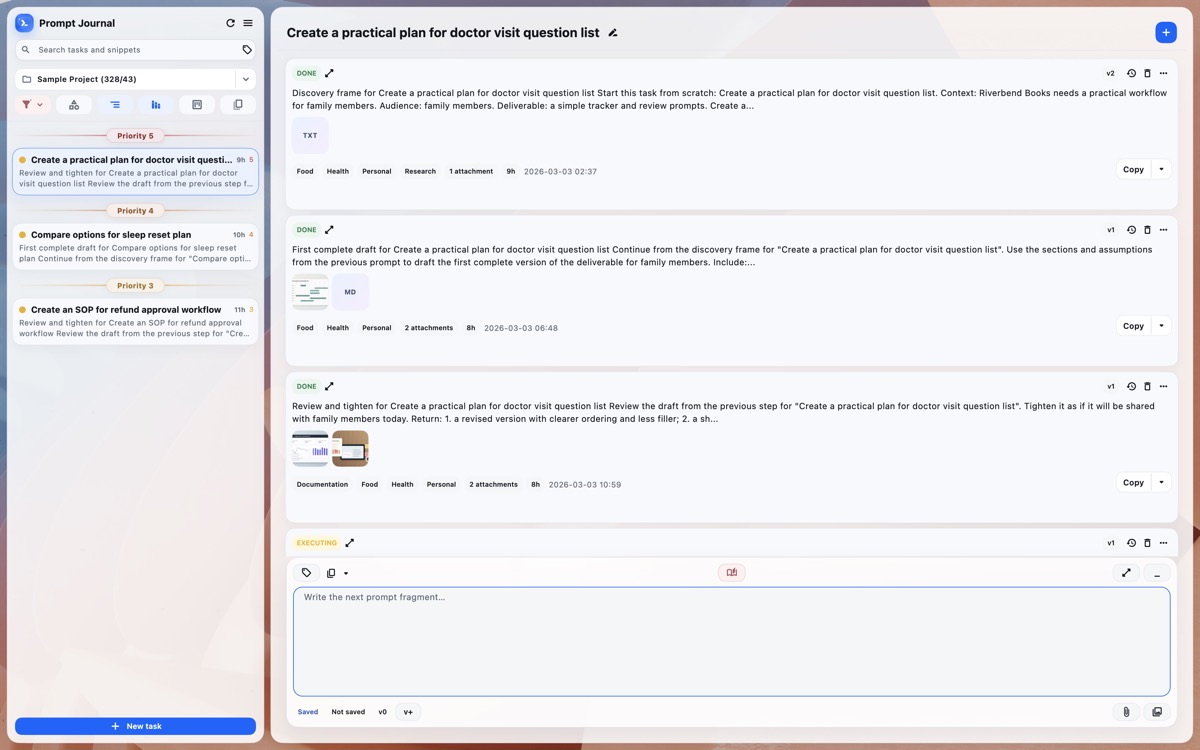Toggle the indented list view icon
Viewport: 1200px width, 750px height.
pos(115,105)
